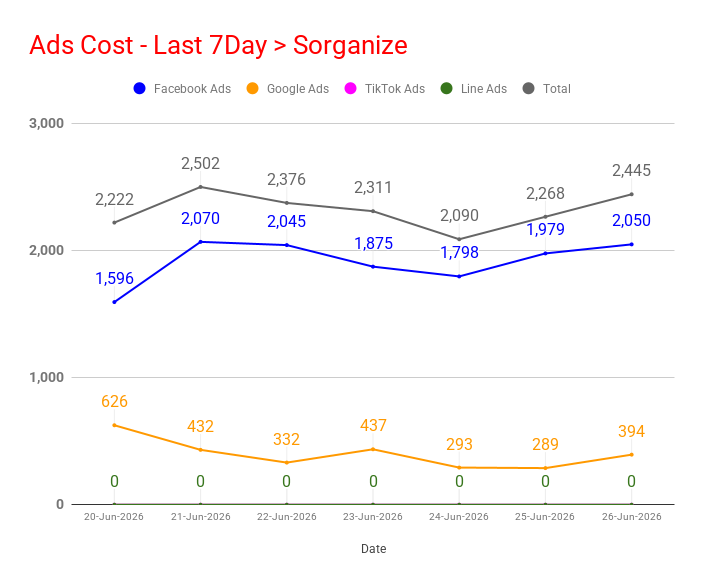Click the orange Google Ads legend dot
The width and height of the screenshot is (704, 585).
pyautogui.click(x=253, y=88)
